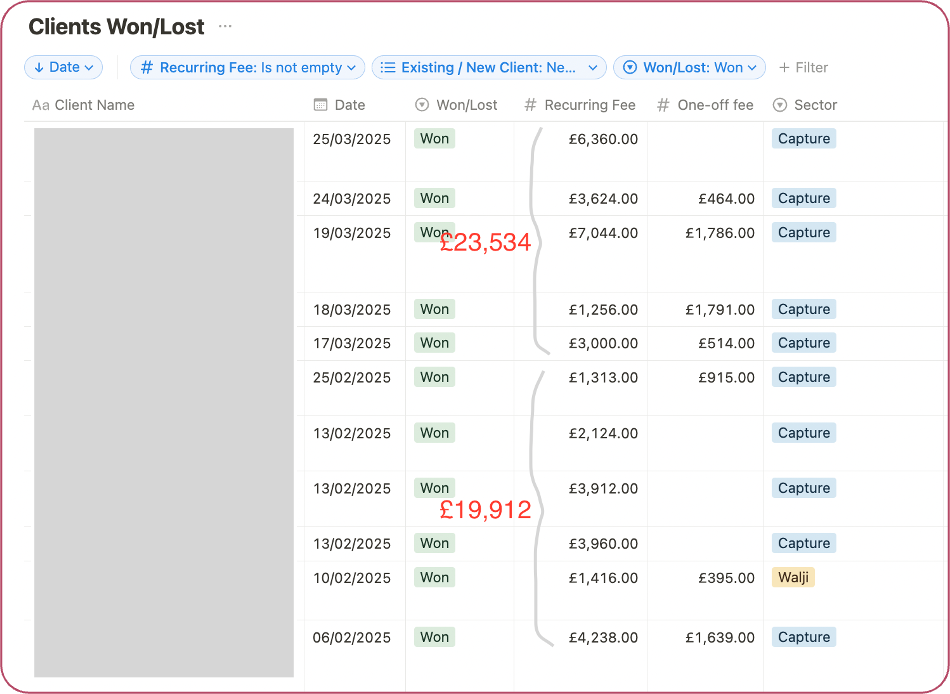Click the Clients Won/Lost title
Viewport: 950px width, 694px height.
pos(116,27)
